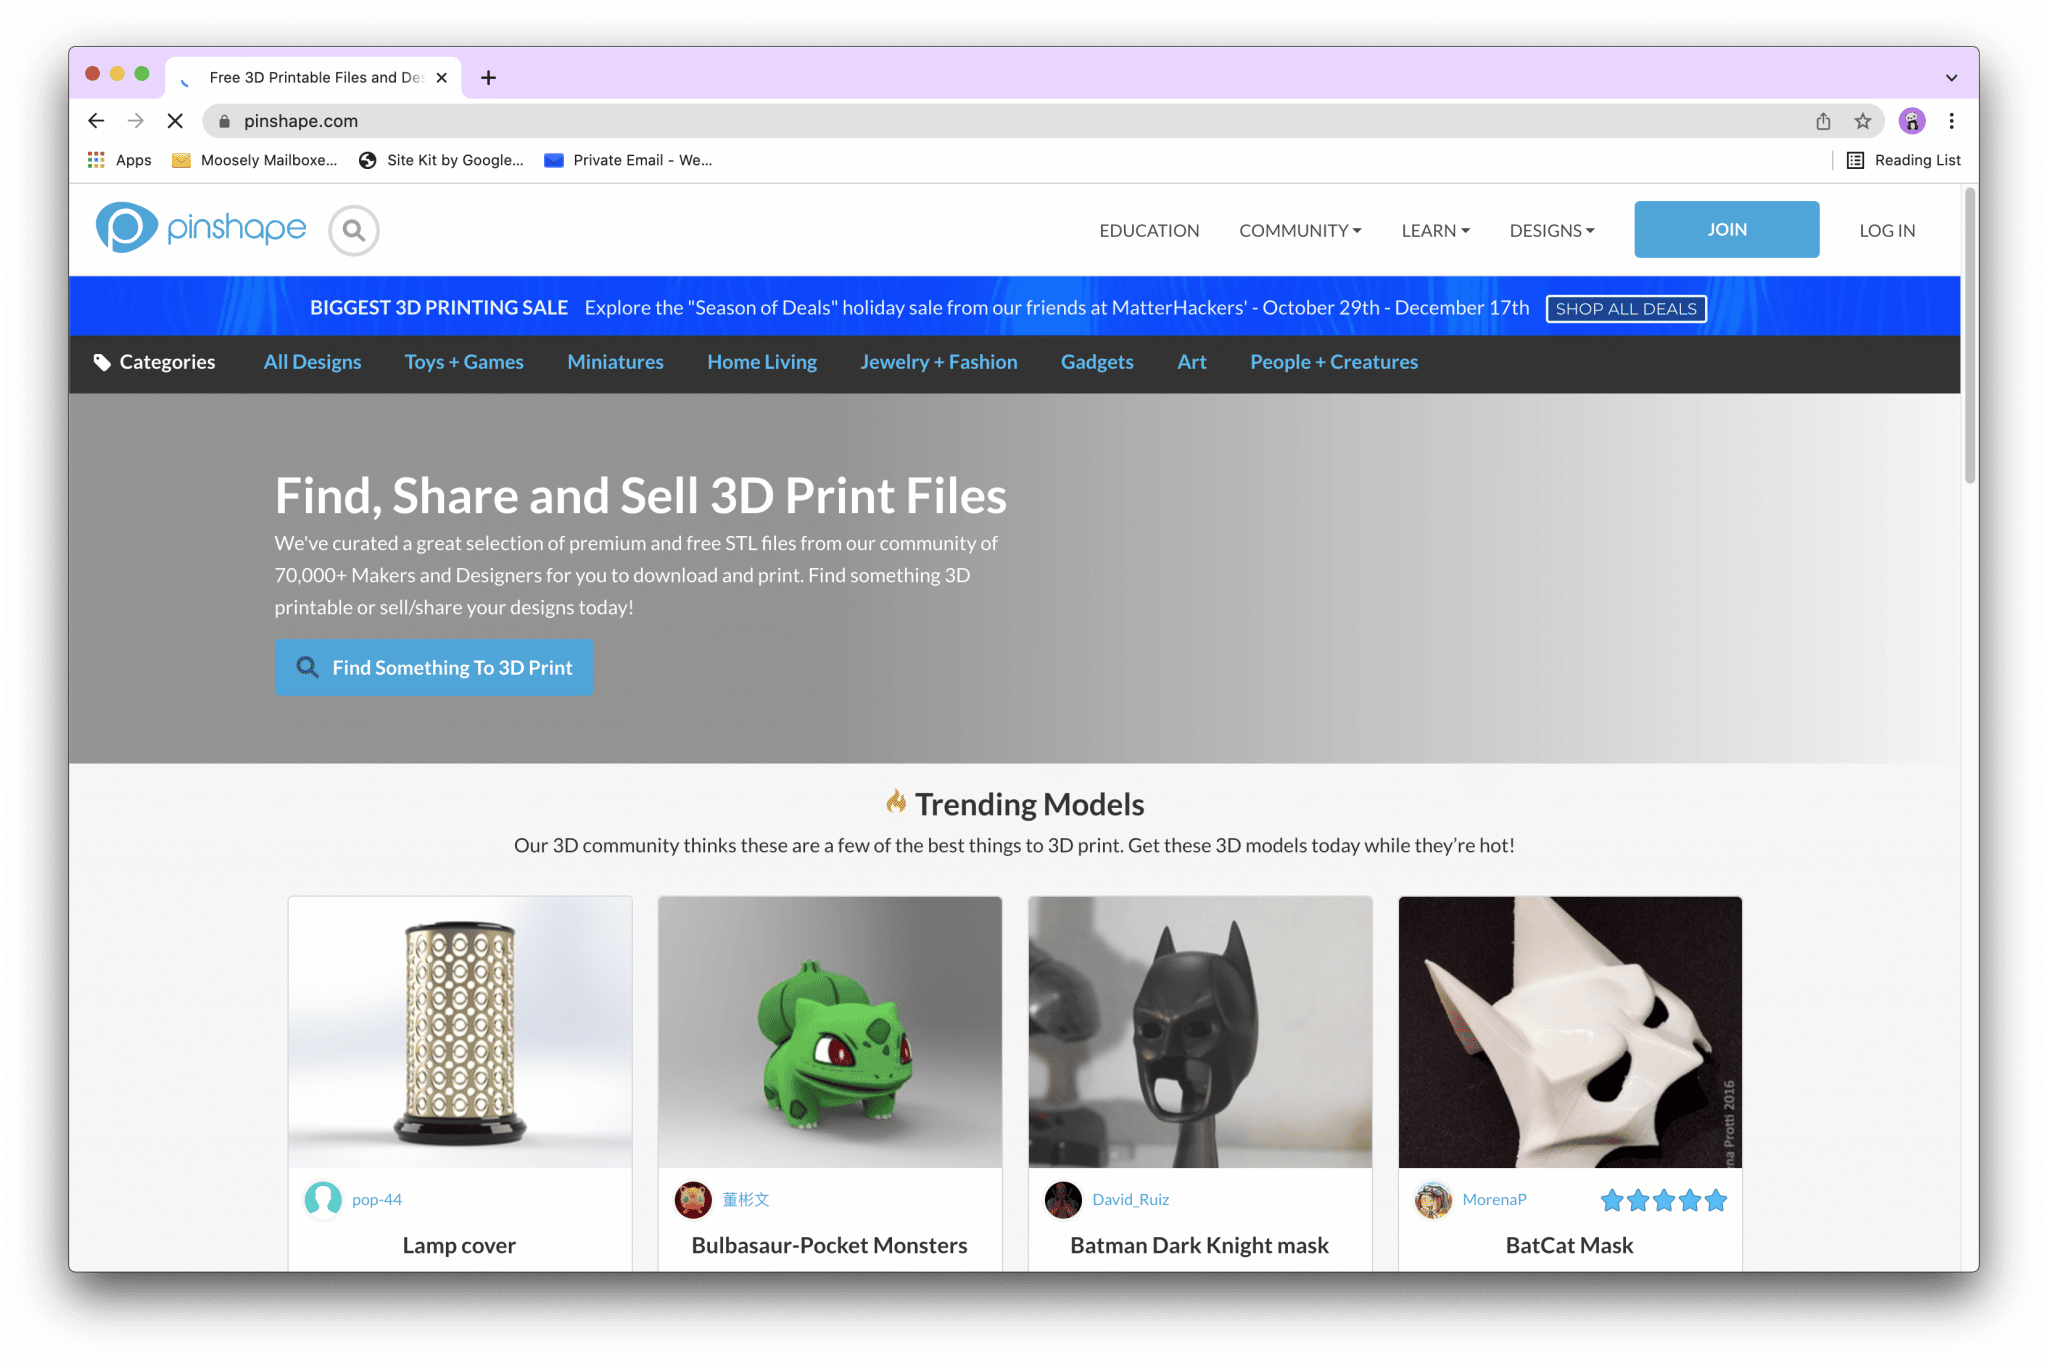The height and width of the screenshot is (1363, 2048).
Task: Click LOG IN
Action: point(1887,231)
